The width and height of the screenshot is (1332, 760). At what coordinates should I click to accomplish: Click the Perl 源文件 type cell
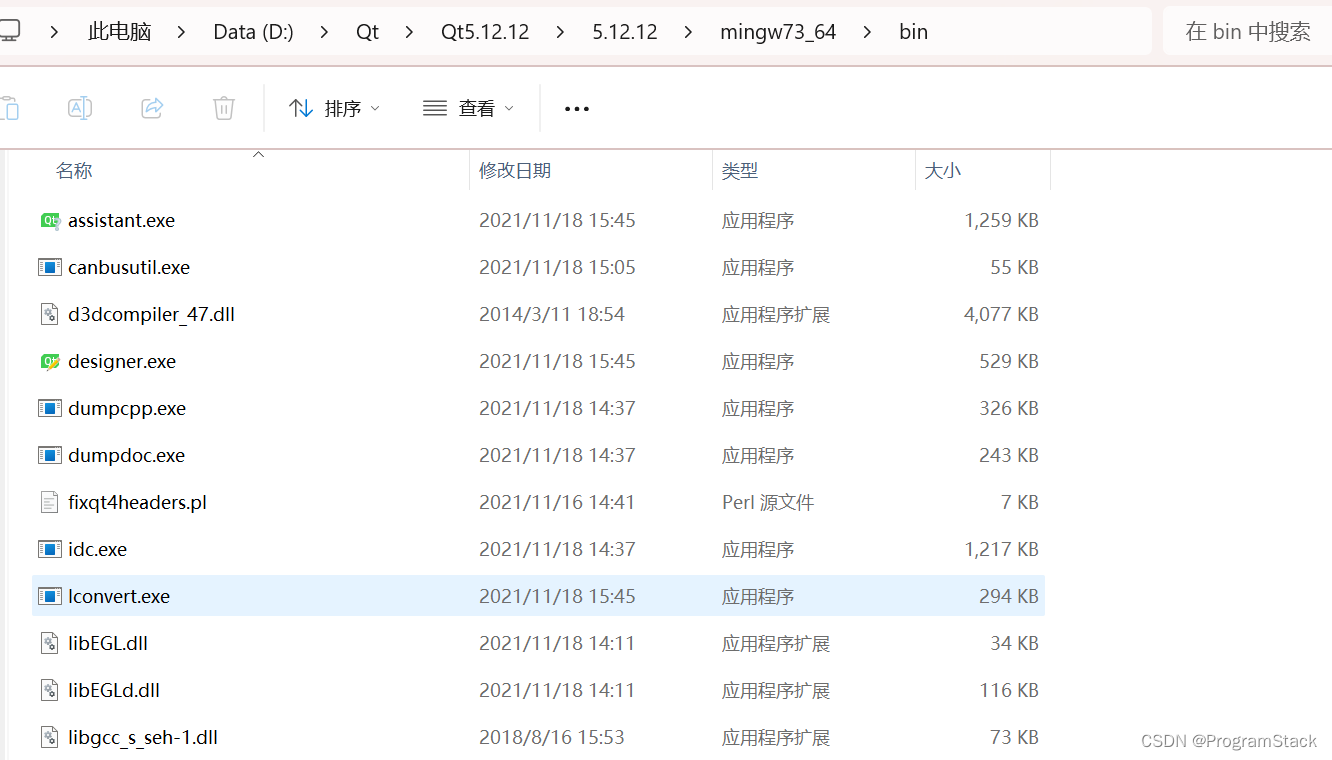768,502
